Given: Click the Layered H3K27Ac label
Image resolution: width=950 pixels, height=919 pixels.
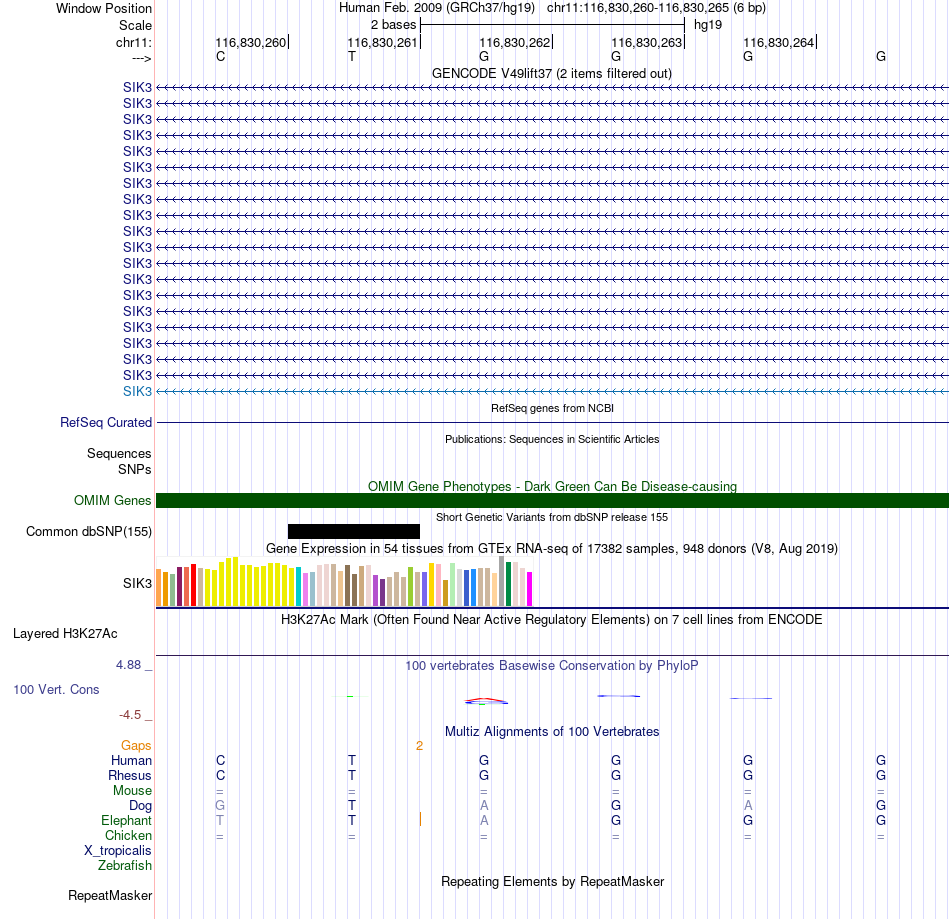Looking at the screenshot, I should click(65, 634).
